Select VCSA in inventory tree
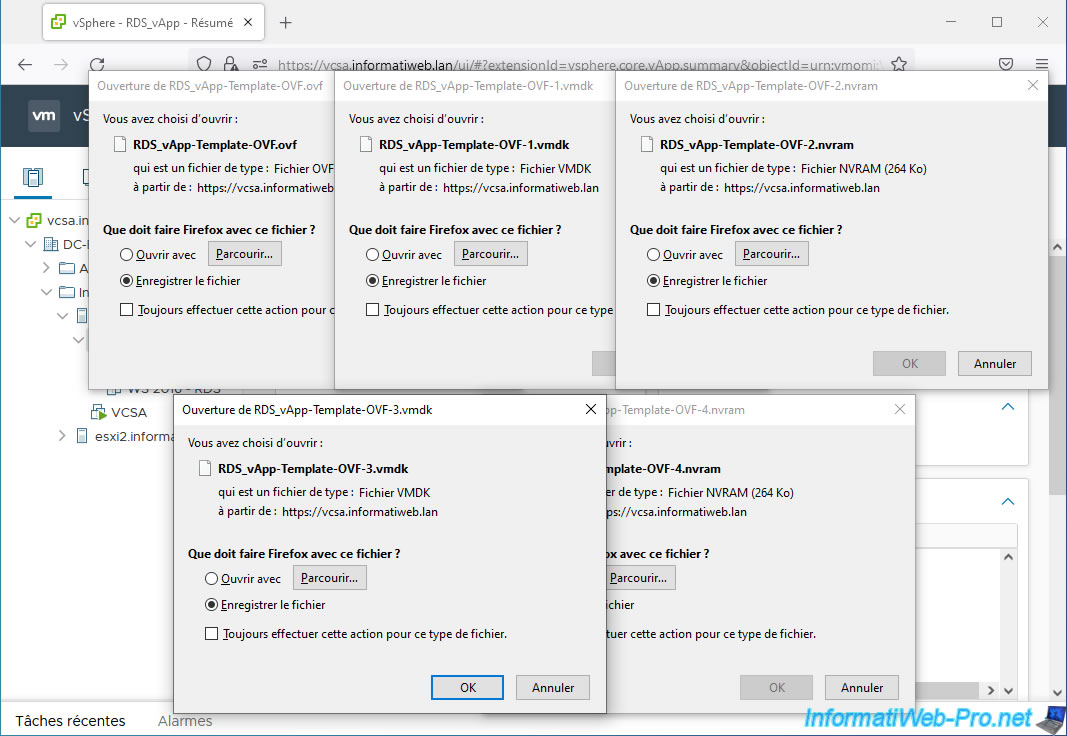This screenshot has height=736, width=1067. [129, 412]
